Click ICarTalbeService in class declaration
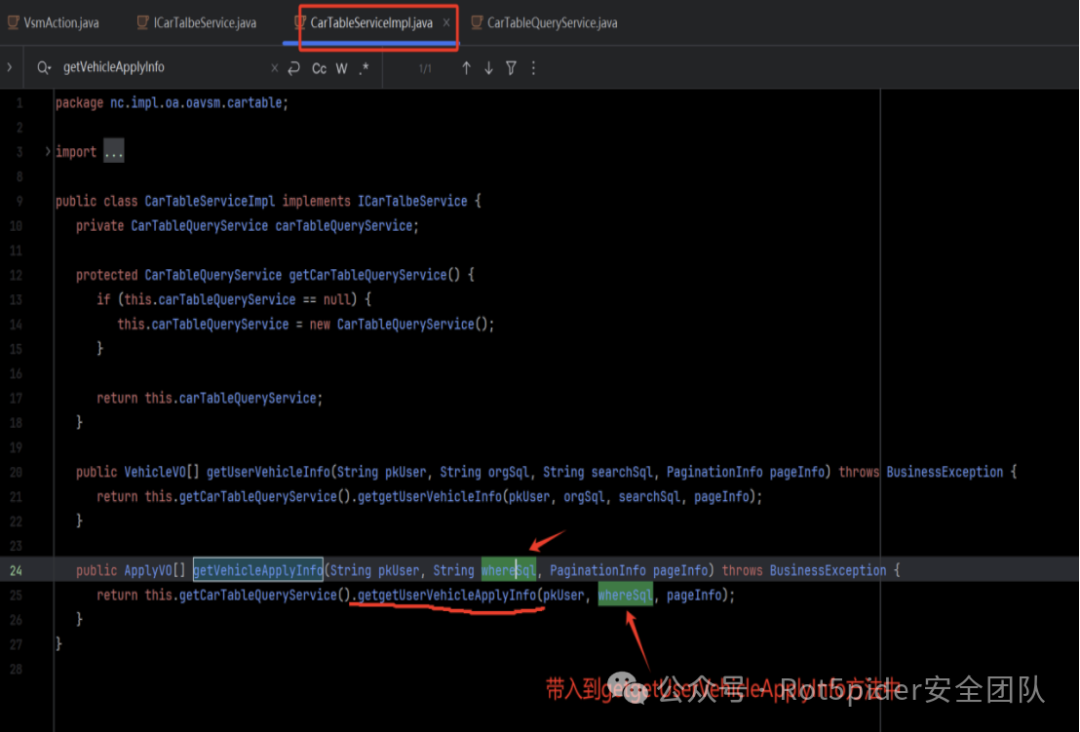This screenshot has width=1080, height=732. [412, 201]
